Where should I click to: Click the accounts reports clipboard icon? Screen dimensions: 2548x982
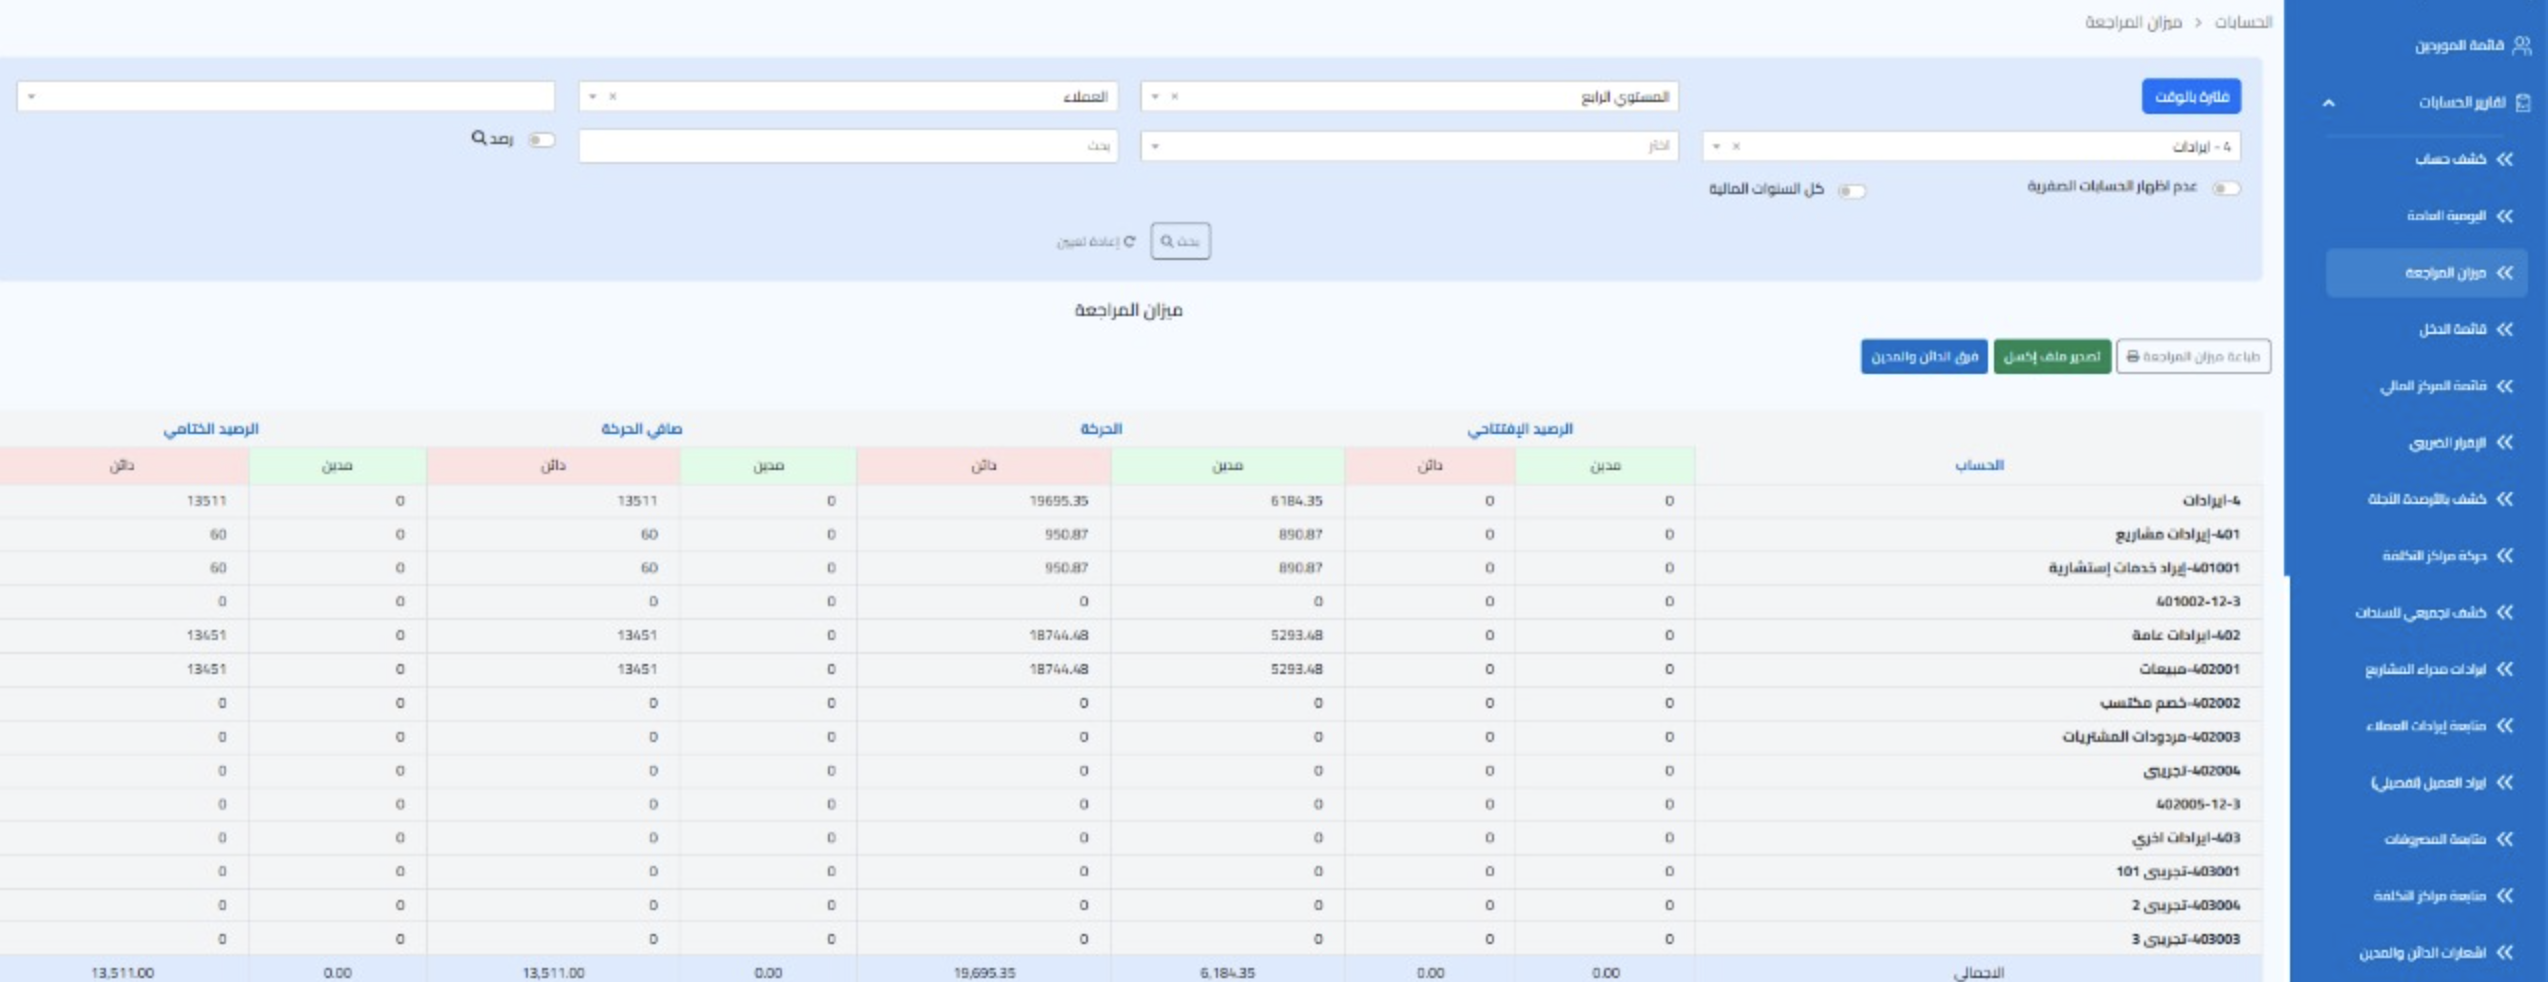(x=2522, y=102)
